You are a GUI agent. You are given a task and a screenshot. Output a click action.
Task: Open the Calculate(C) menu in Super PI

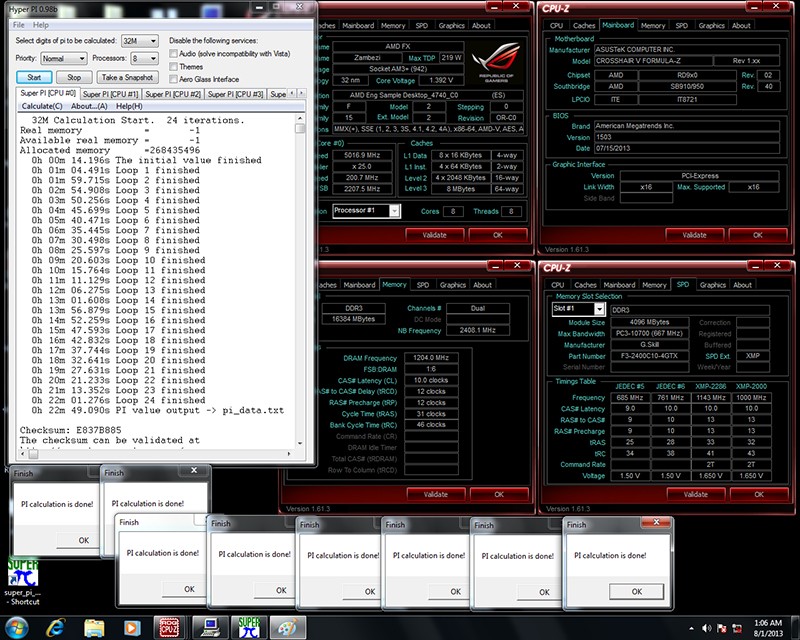pos(42,106)
